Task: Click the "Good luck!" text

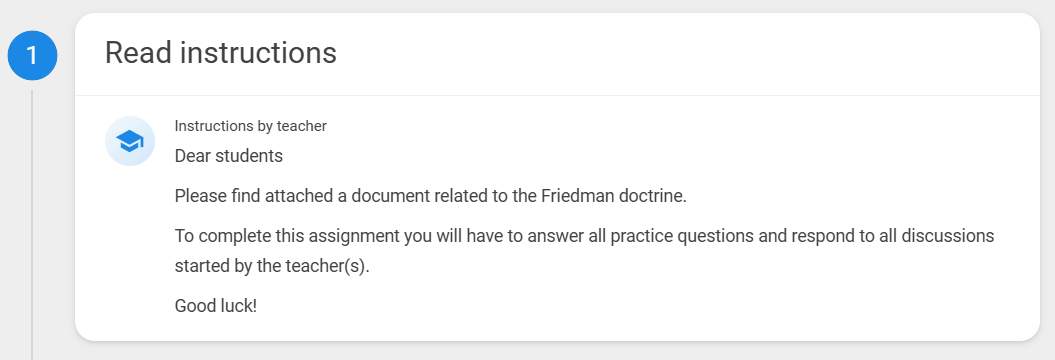Action: (x=216, y=306)
